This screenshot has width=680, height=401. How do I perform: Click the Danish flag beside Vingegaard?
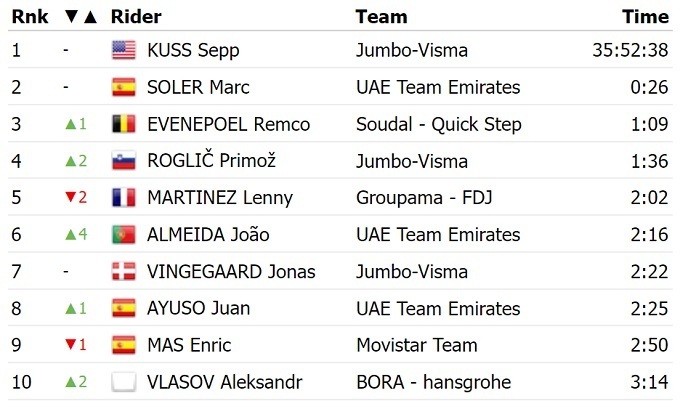123,271
